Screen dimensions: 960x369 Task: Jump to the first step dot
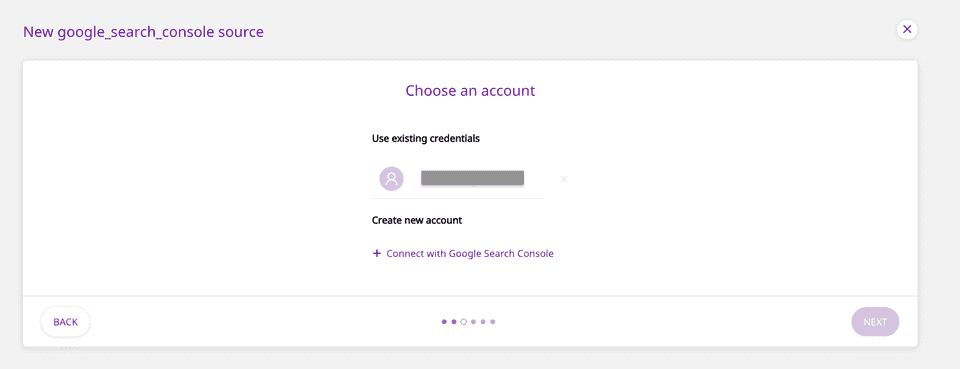click(x=444, y=321)
